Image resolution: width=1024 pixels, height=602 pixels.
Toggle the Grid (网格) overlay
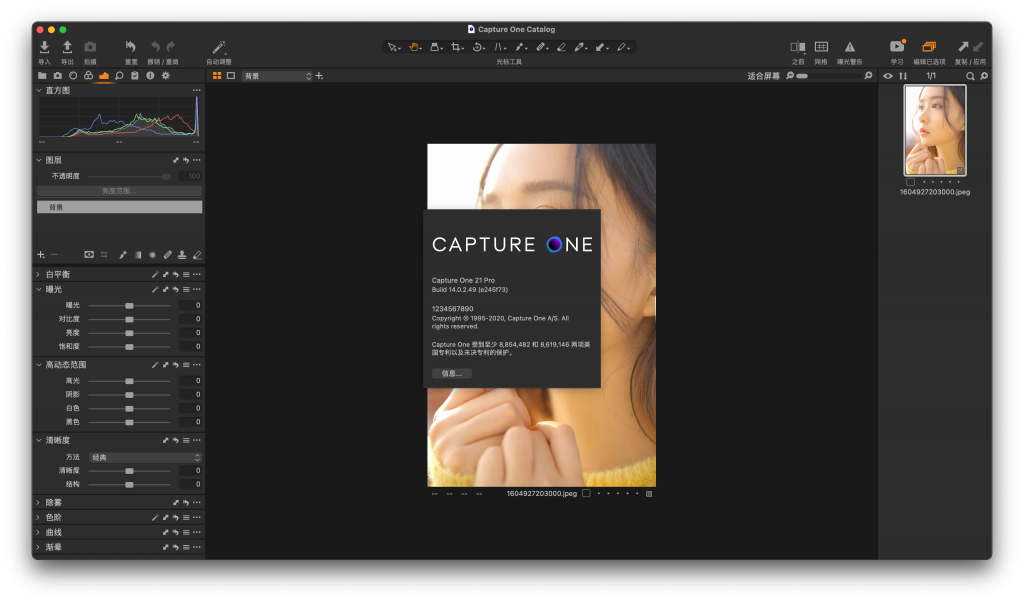821,47
